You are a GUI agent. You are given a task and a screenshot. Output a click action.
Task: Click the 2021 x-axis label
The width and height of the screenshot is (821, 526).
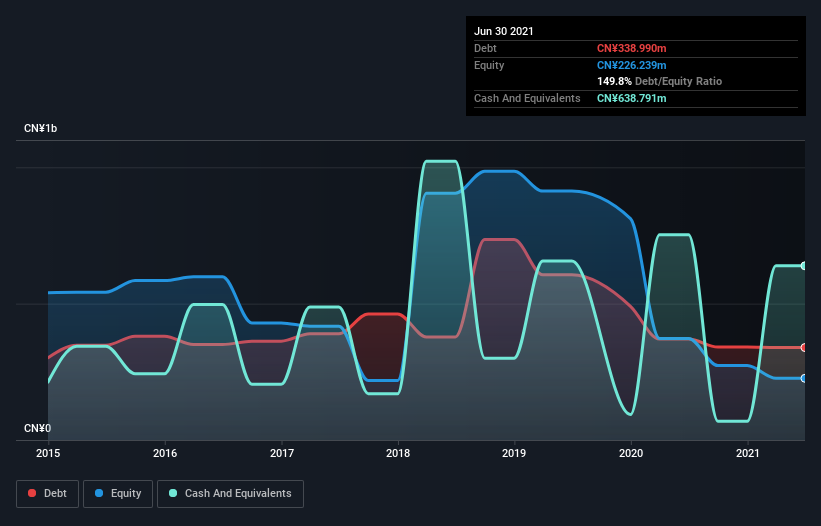tap(748, 453)
